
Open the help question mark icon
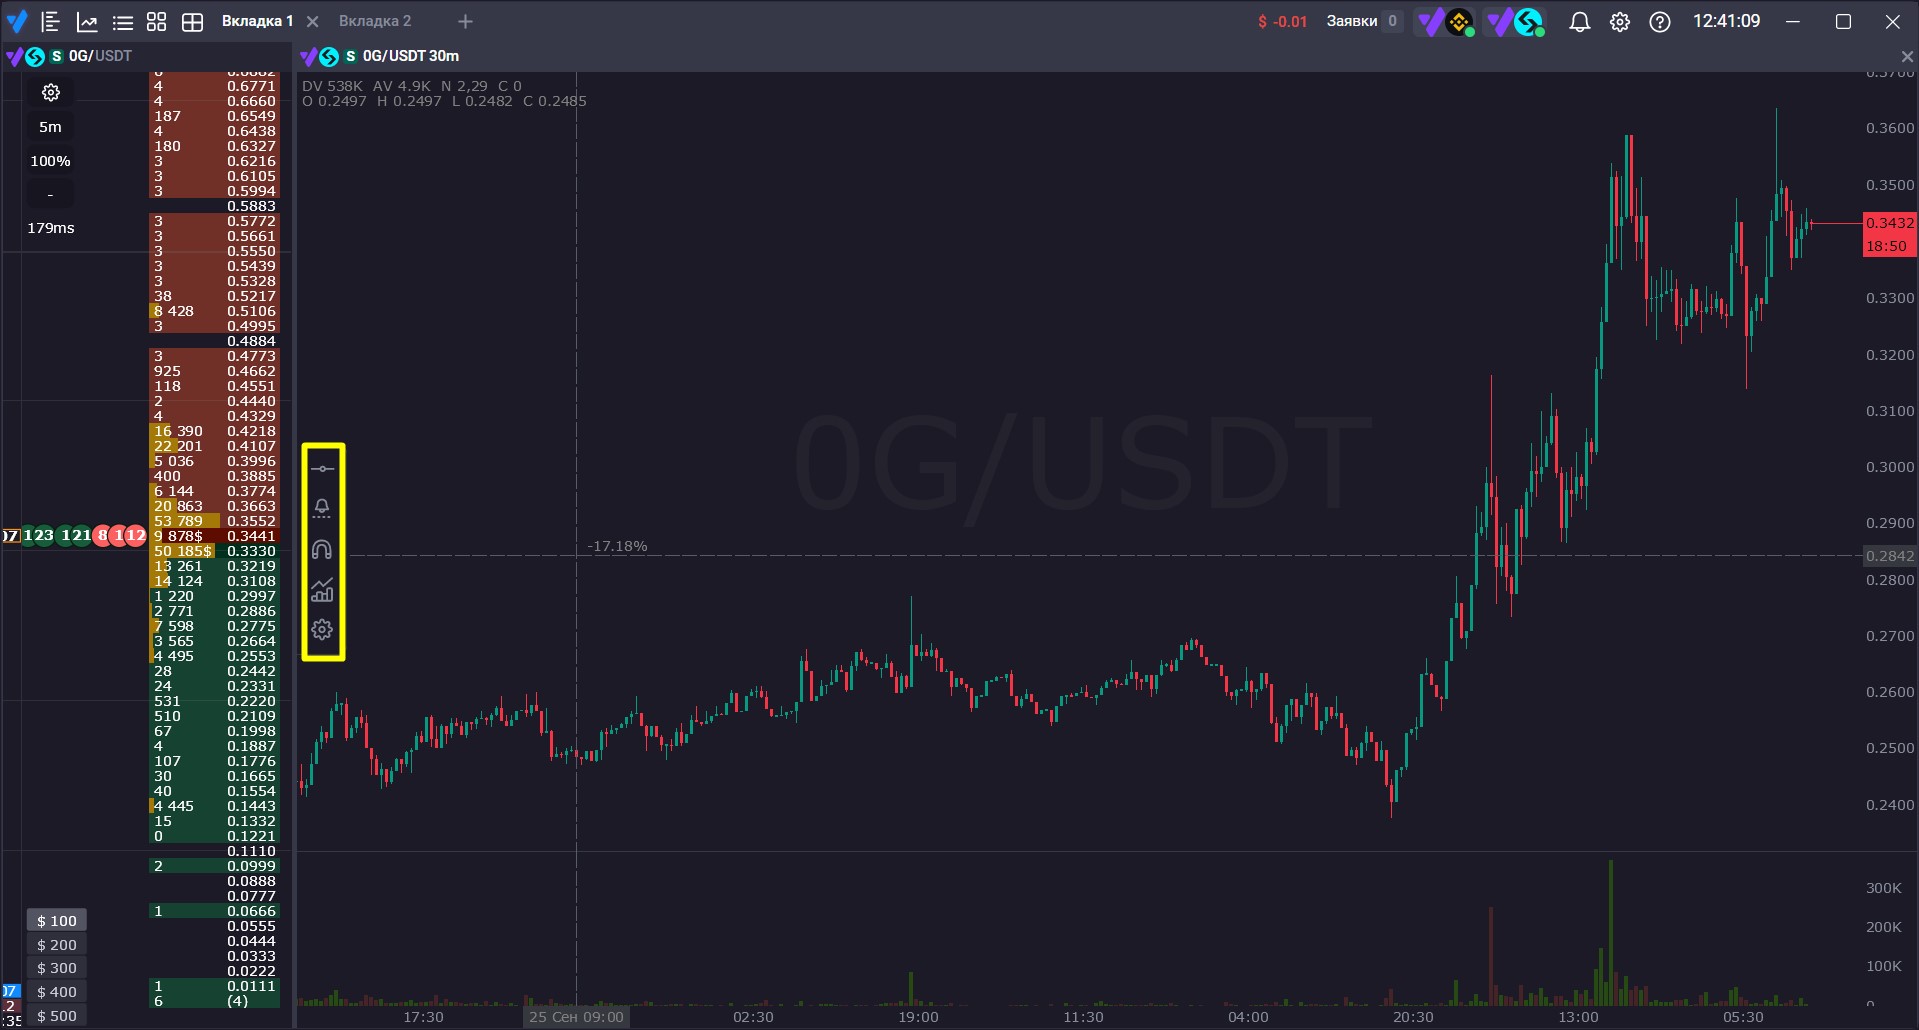[1660, 21]
